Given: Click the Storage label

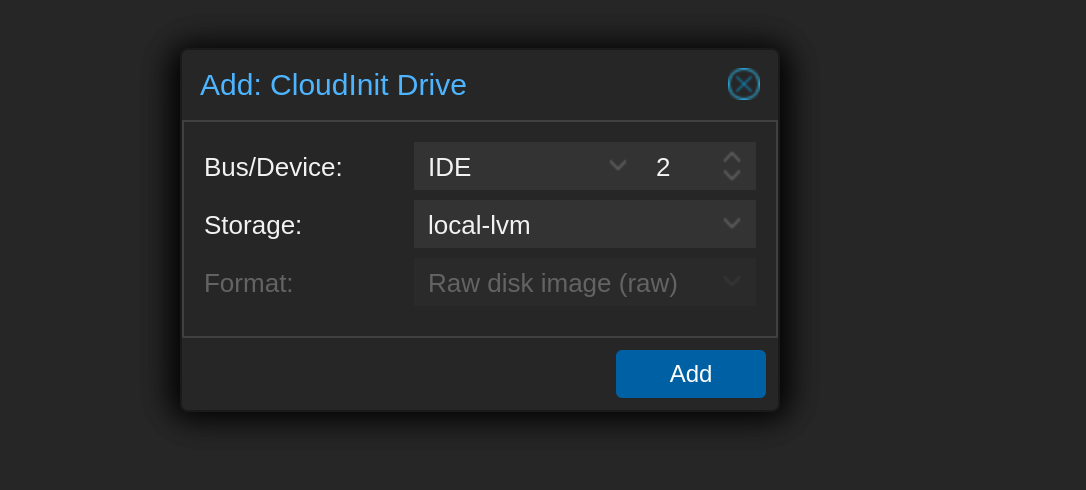Looking at the screenshot, I should coord(253,225).
